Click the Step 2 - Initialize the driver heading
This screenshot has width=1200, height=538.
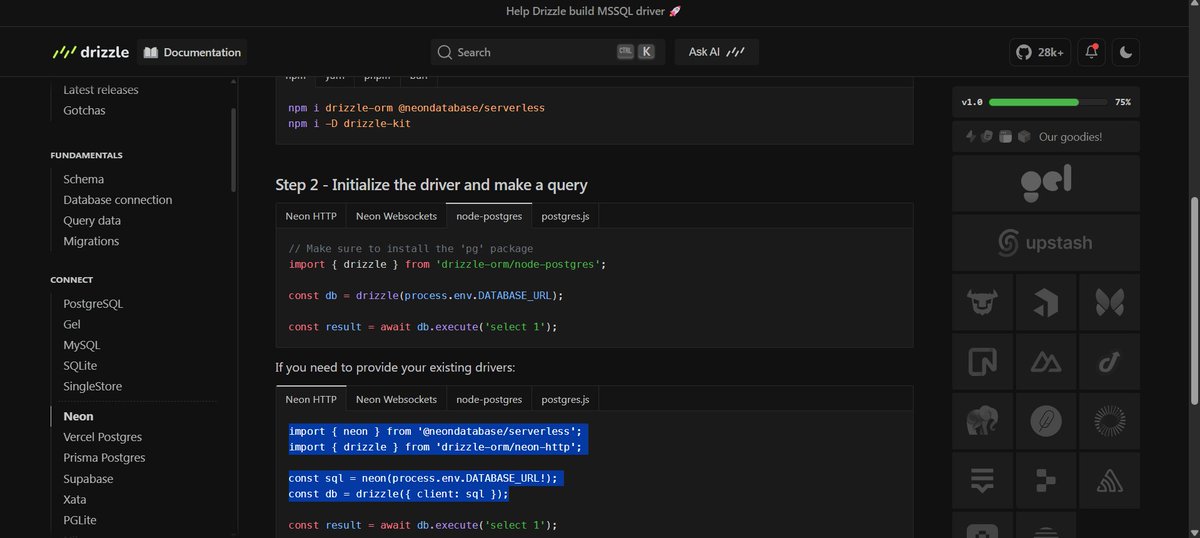tap(431, 184)
